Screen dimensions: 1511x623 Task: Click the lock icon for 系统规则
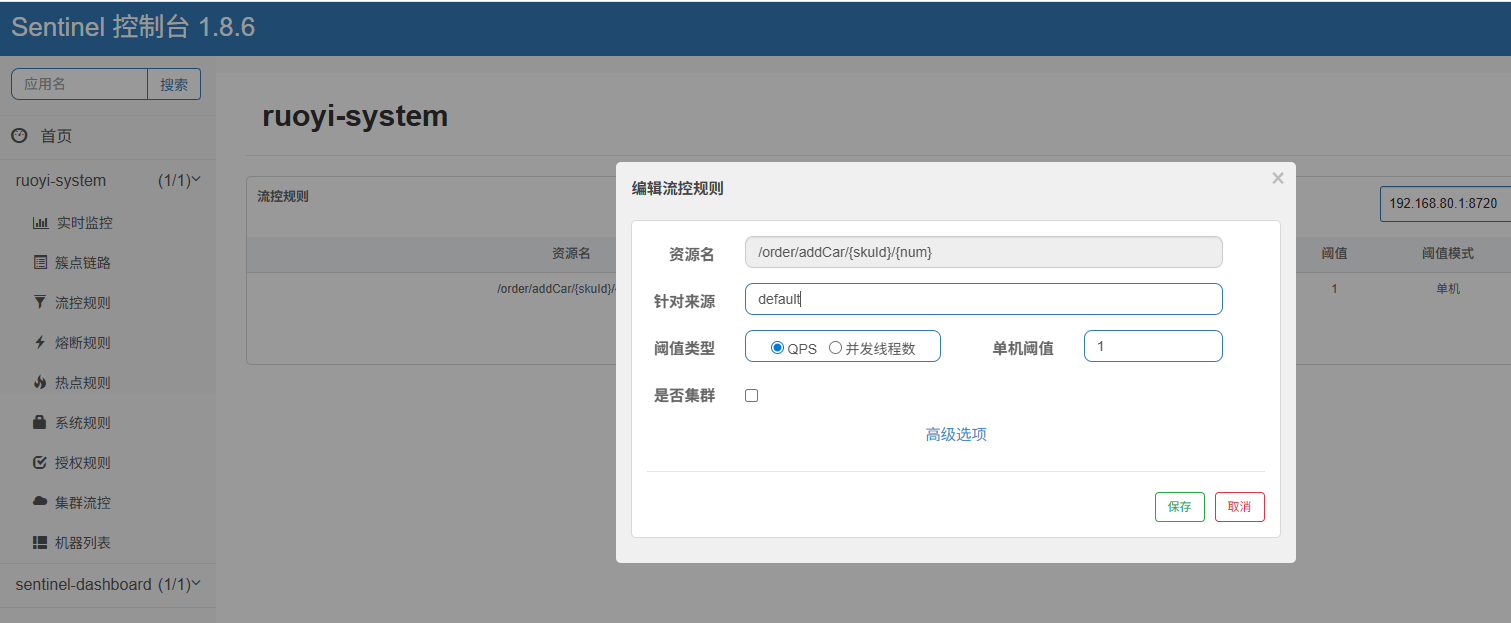[x=40, y=423]
